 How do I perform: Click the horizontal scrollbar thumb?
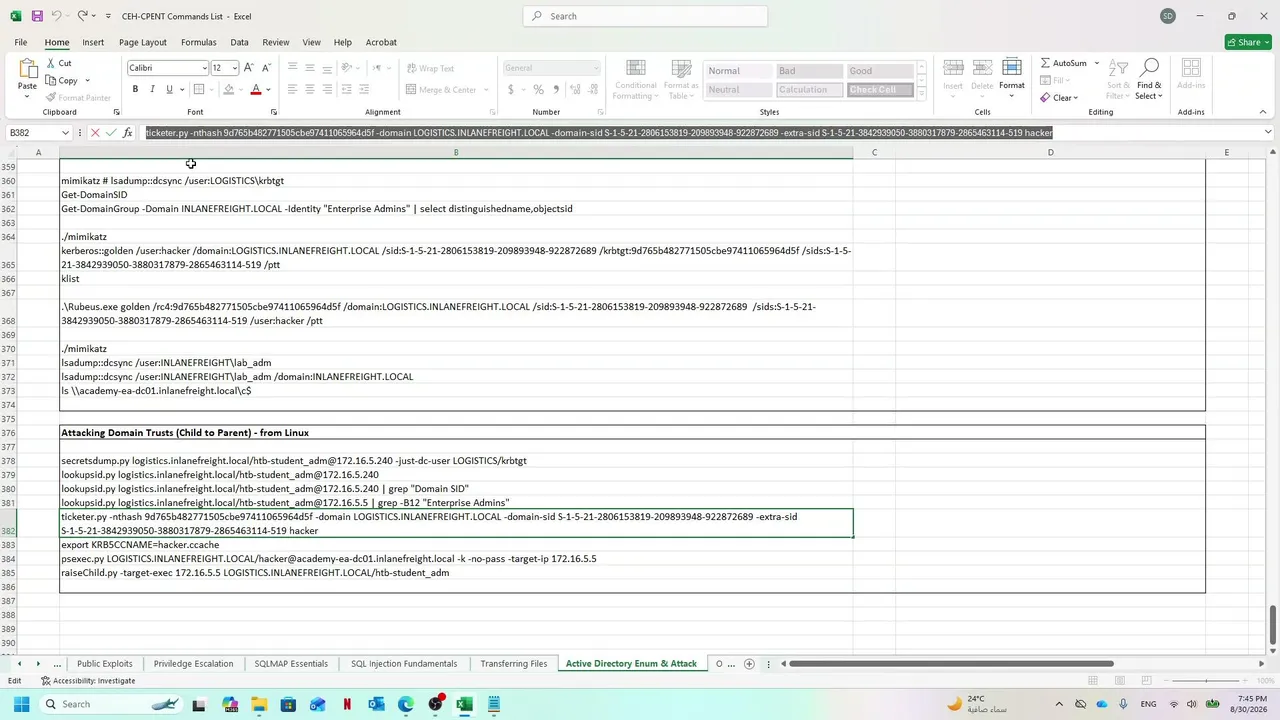click(953, 664)
